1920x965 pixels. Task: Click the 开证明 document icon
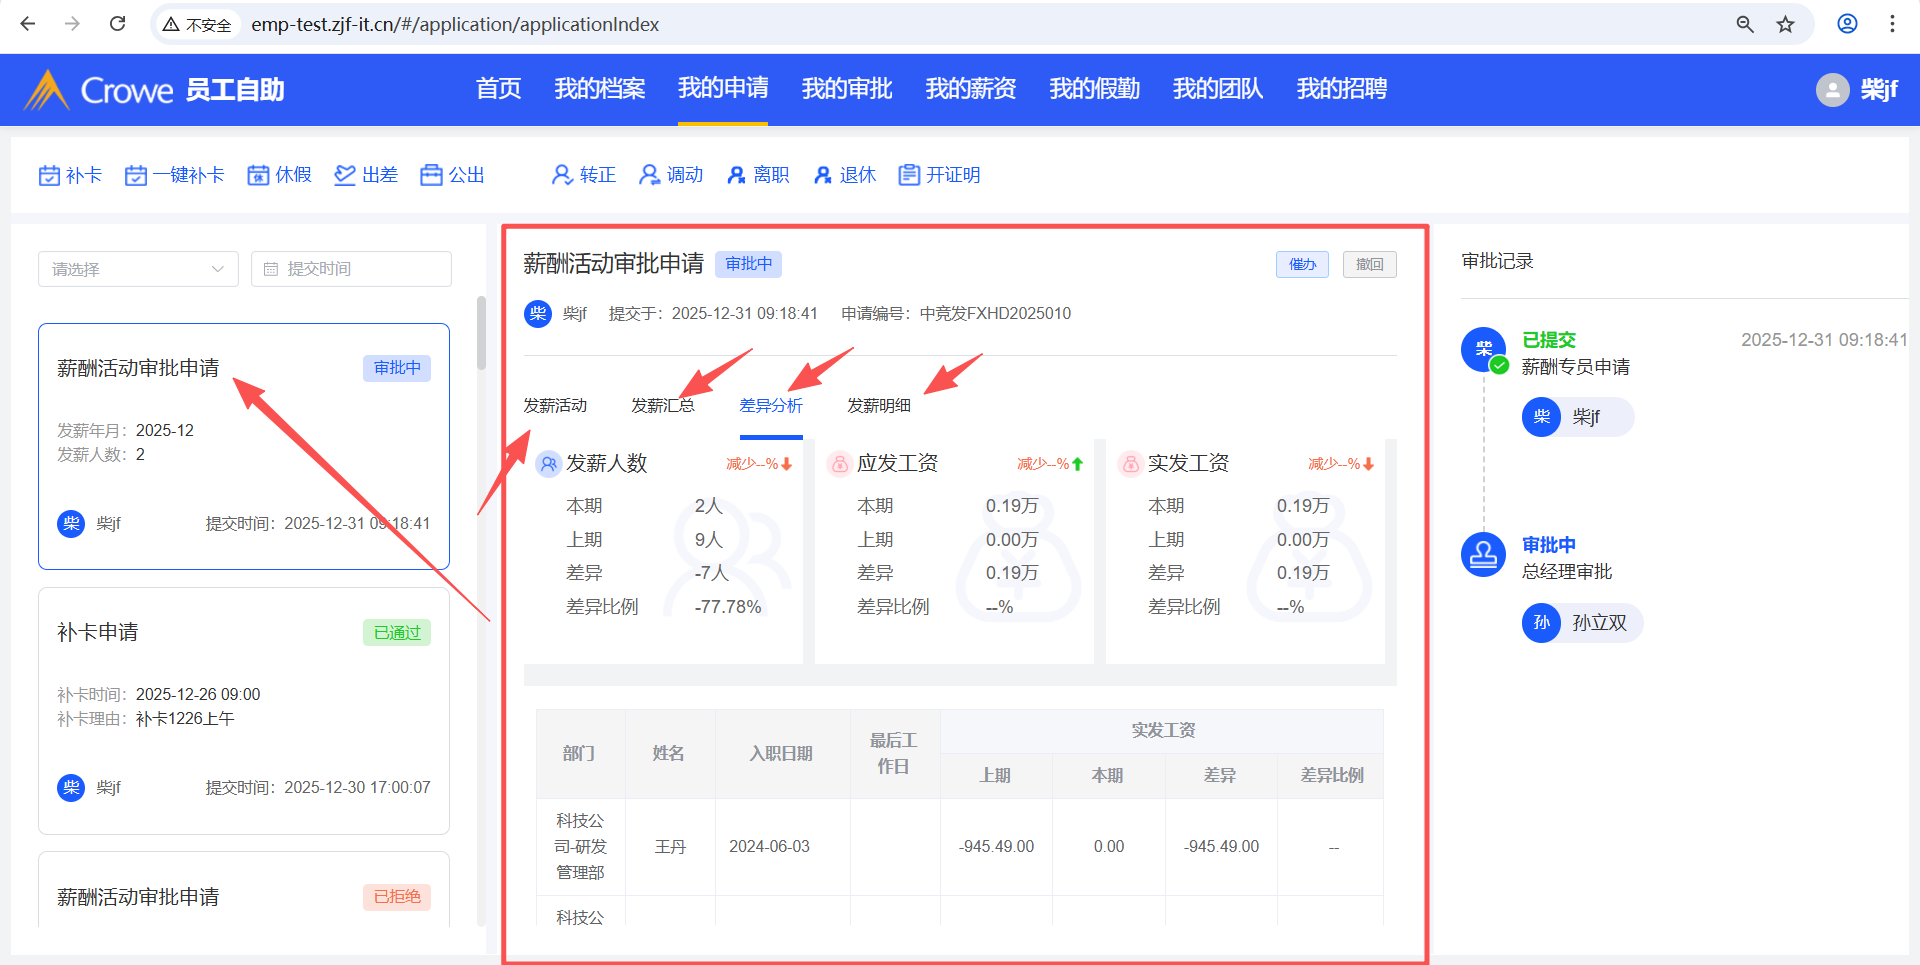[x=909, y=176]
